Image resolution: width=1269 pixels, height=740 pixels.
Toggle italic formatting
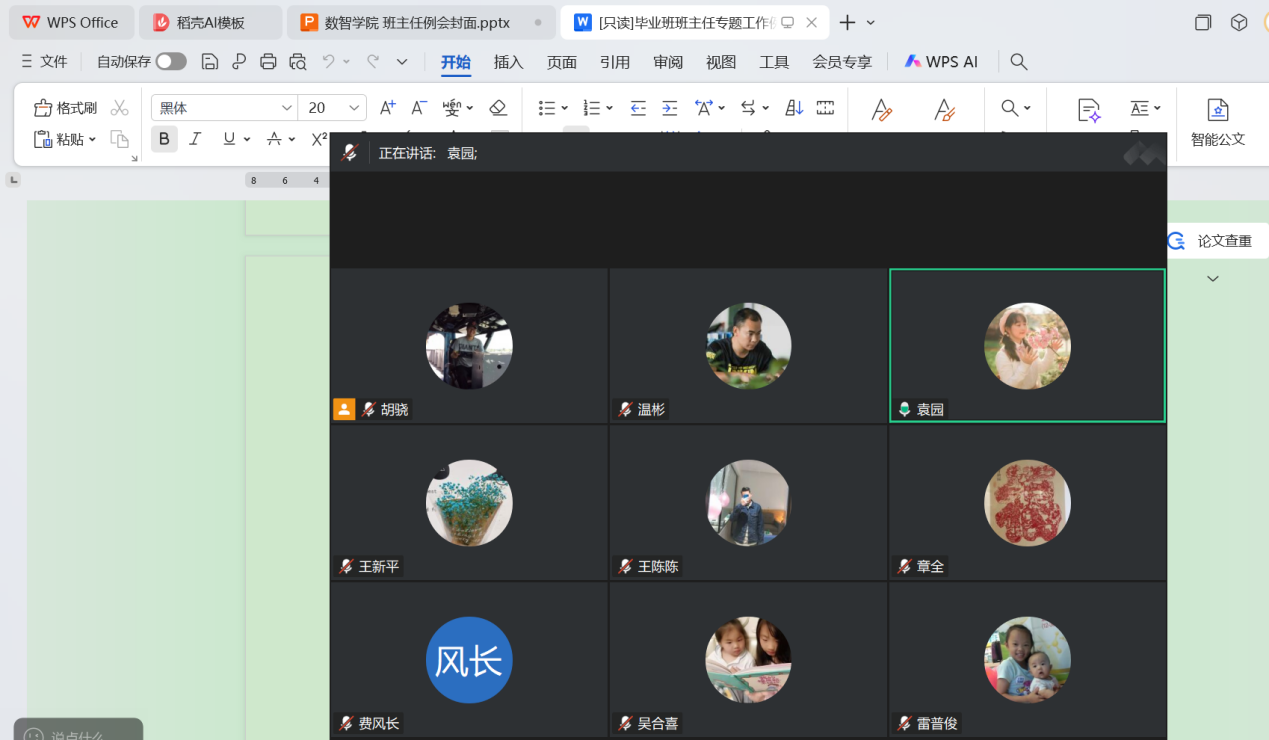[x=196, y=139]
